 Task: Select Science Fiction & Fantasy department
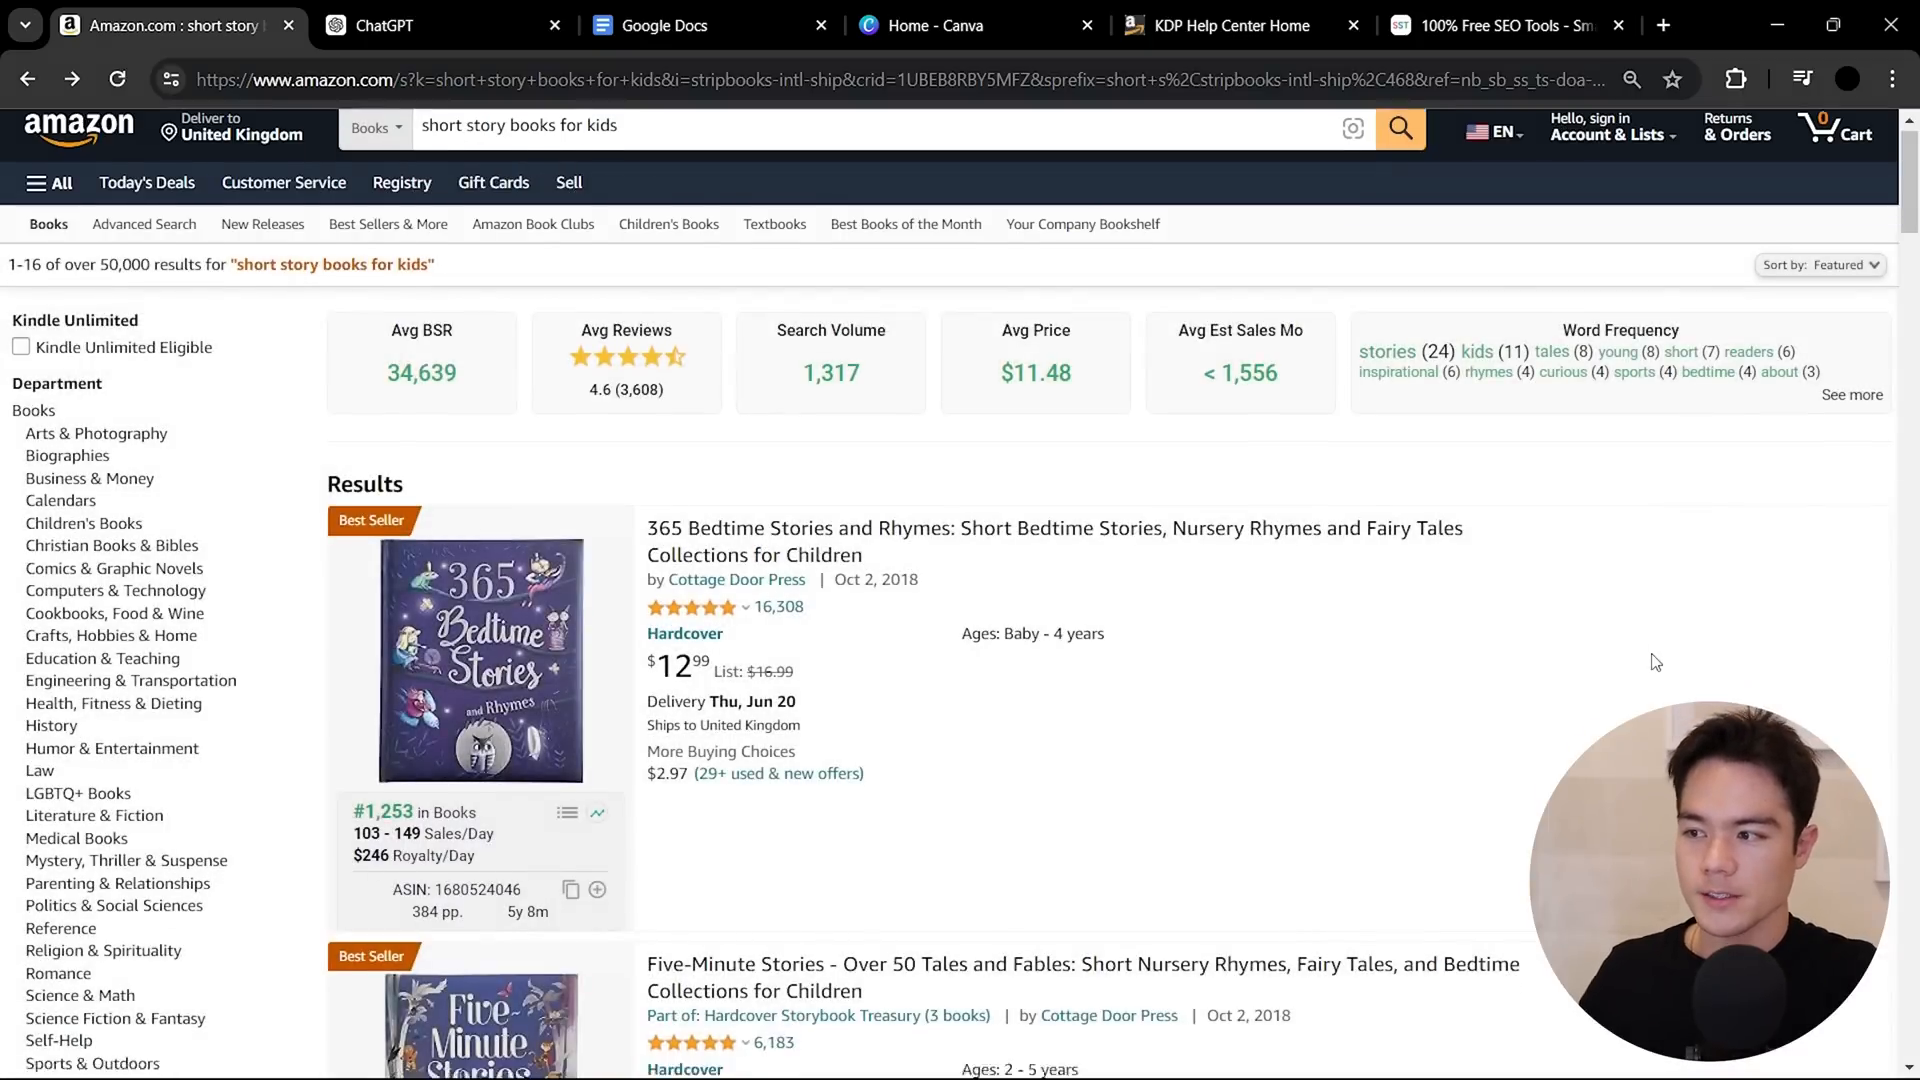(115, 1018)
